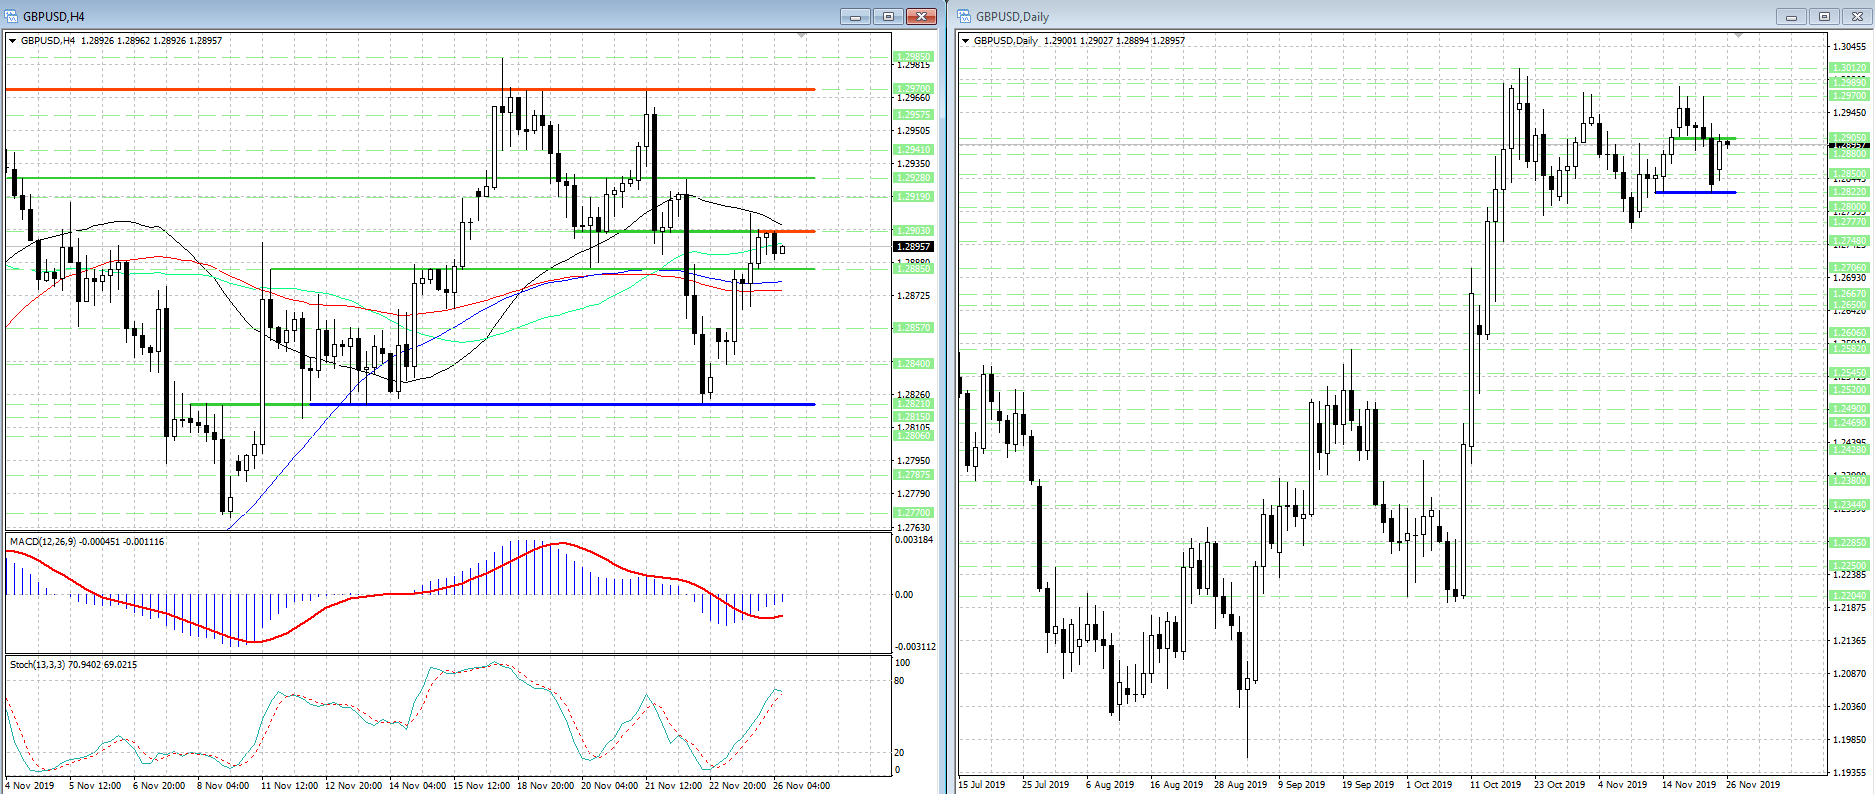The height and width of the screenshot is (794, 1875).
Task: Minimize the GBPUSD,H4 chart window
Action: click(855, 16)
